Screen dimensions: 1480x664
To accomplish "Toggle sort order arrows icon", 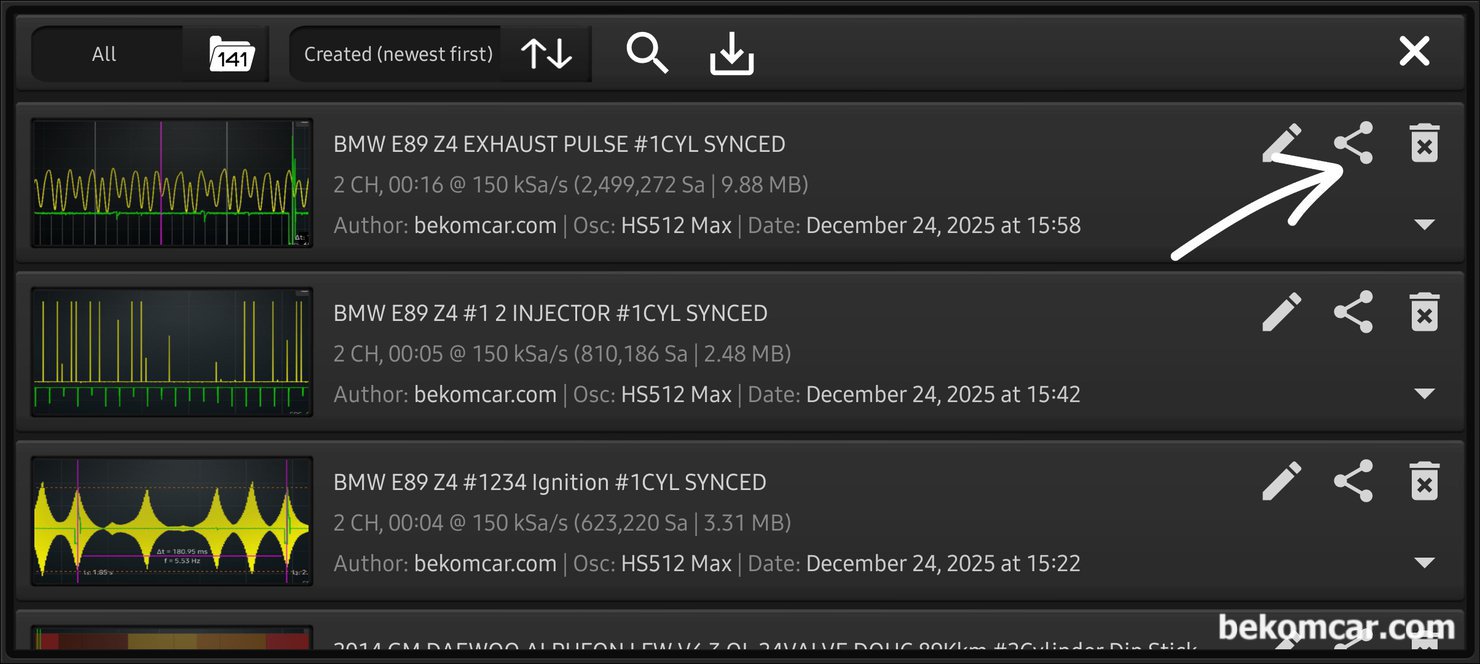I will tap(546, 54).
